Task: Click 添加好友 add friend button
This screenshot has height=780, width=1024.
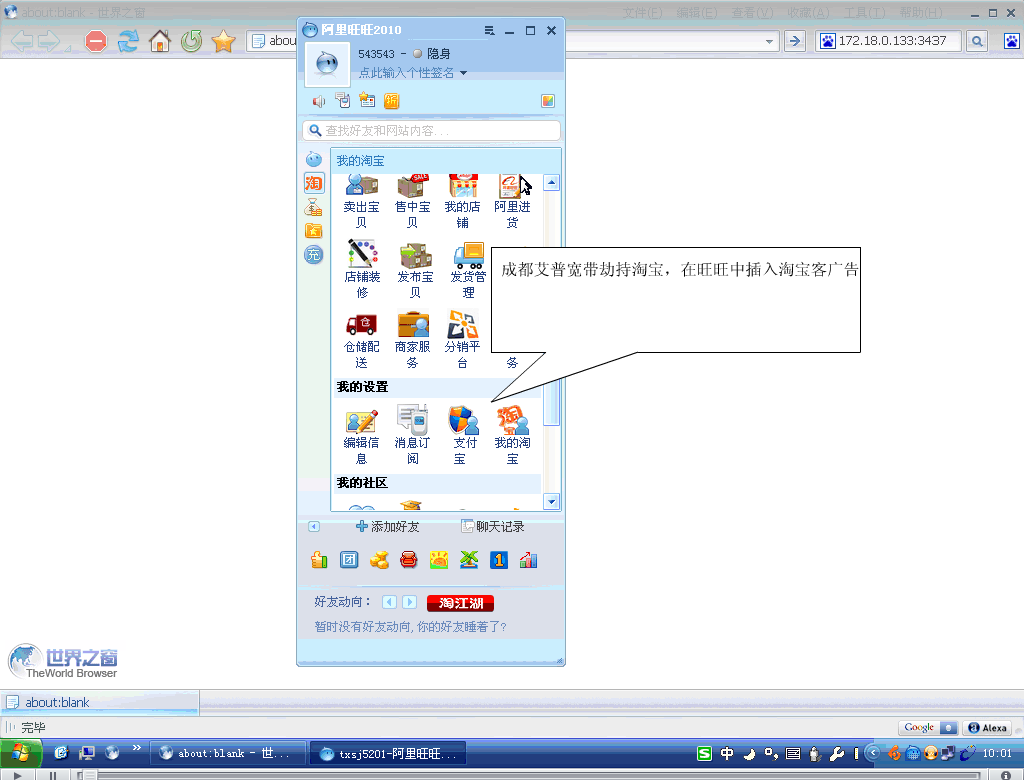Action: point(388,527)
